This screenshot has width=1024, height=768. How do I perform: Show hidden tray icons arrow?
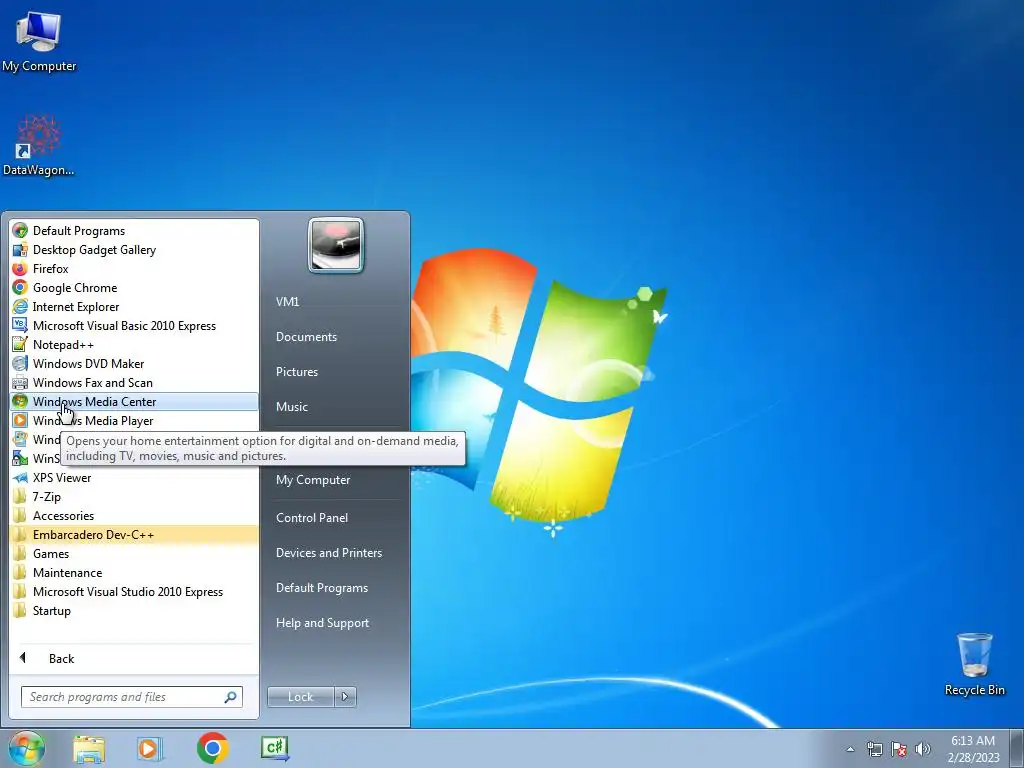click(x=850, y=749)
